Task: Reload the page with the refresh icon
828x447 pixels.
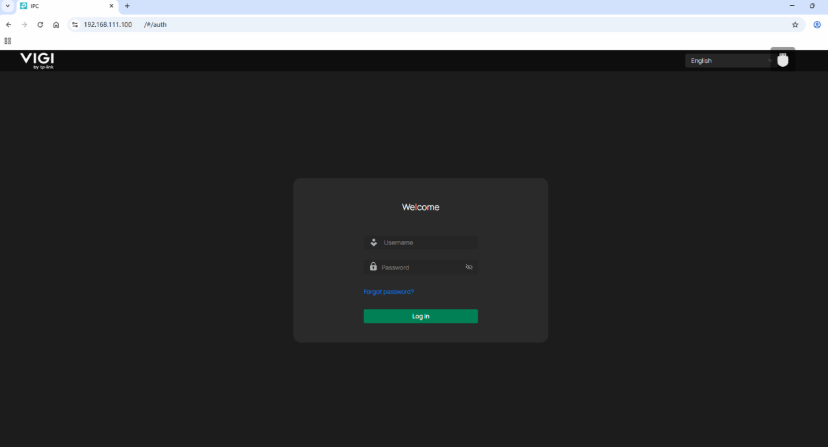Action: tap(40, 24)
